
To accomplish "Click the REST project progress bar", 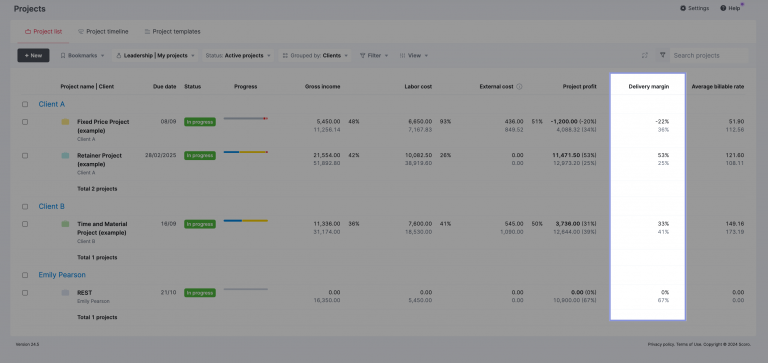I will (x=245, y=289).
